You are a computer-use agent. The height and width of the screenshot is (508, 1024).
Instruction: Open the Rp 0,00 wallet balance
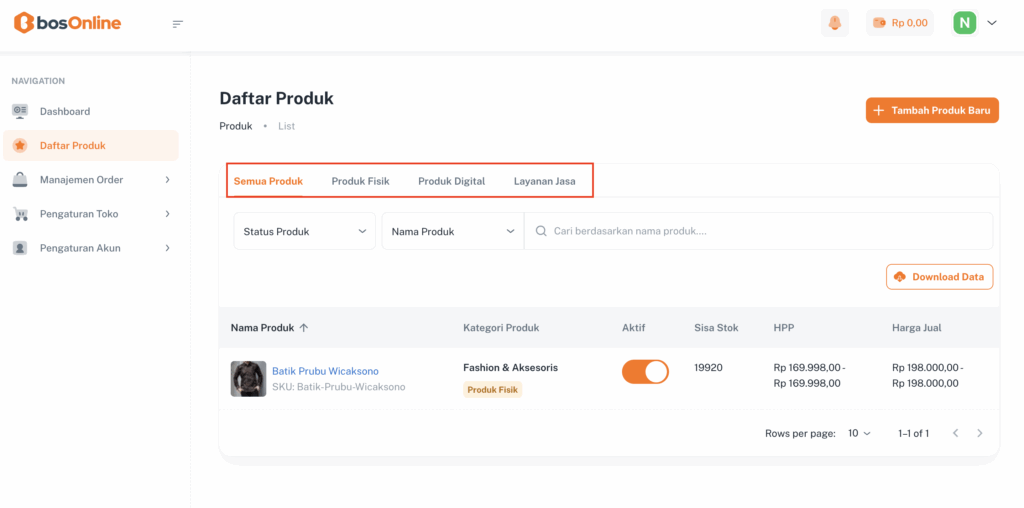[x=900, y=22]
